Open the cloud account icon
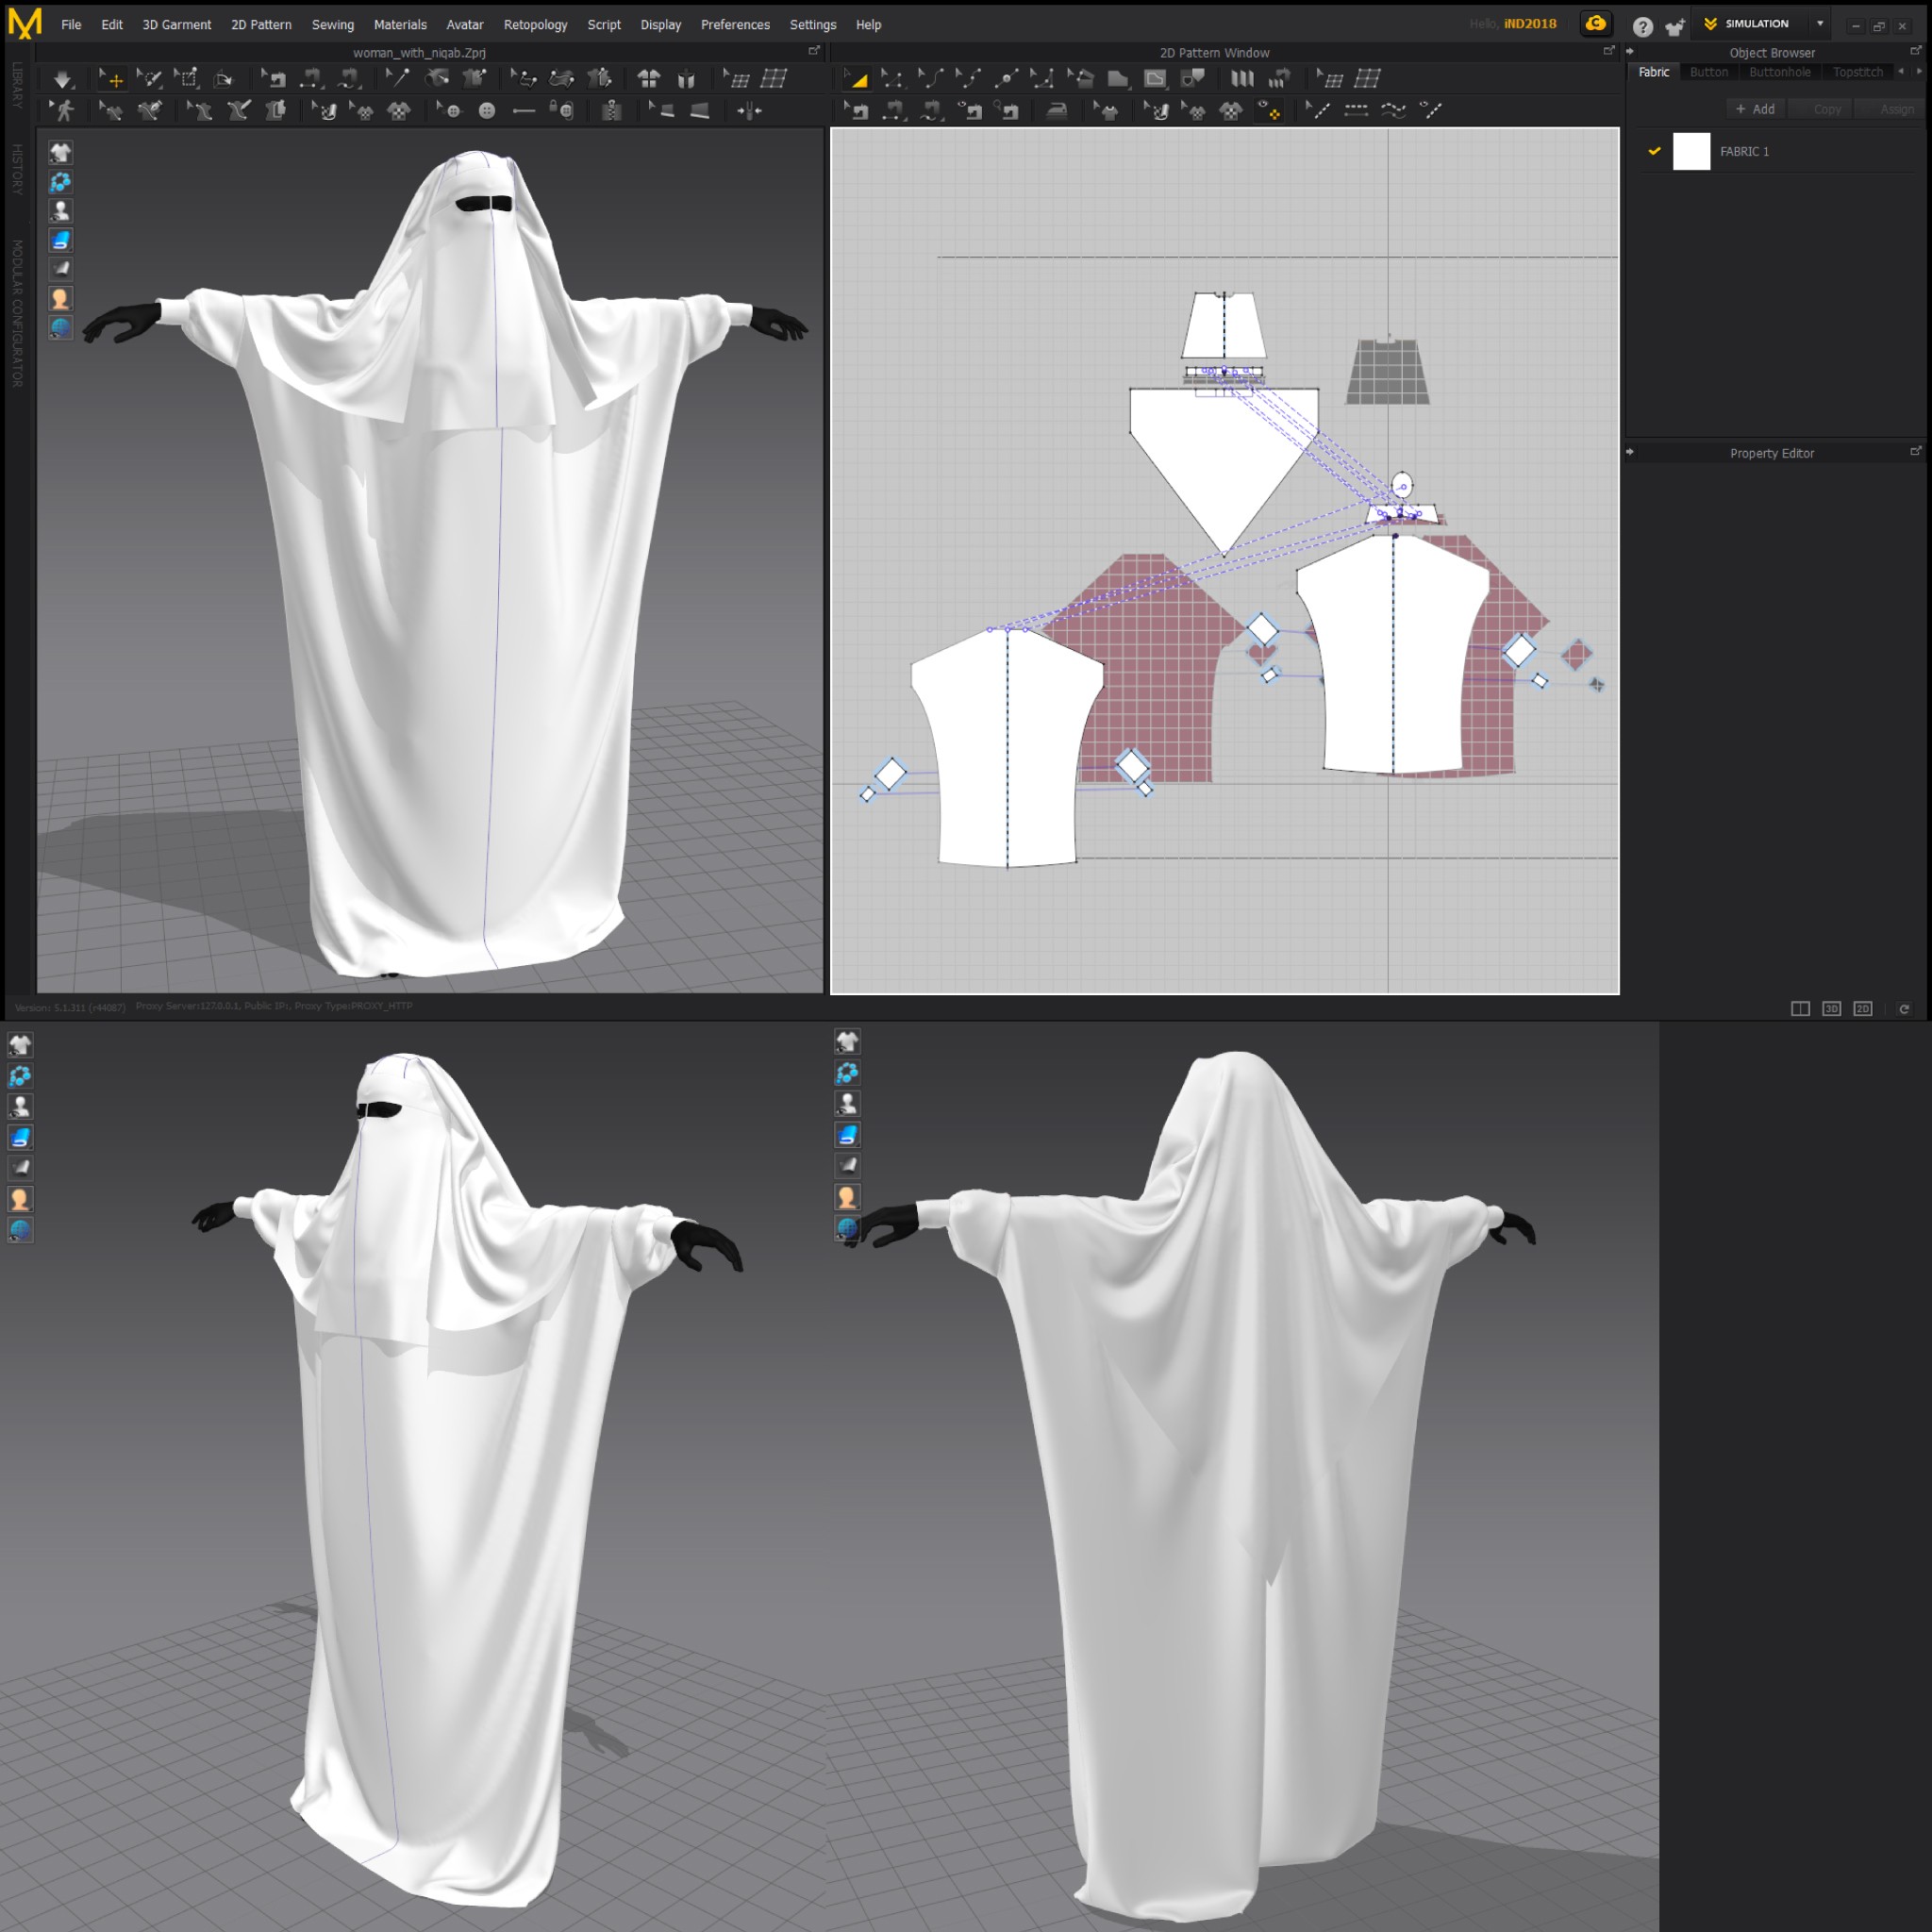Screen dimensions: 1932x1932 [x=1595, y=24]
